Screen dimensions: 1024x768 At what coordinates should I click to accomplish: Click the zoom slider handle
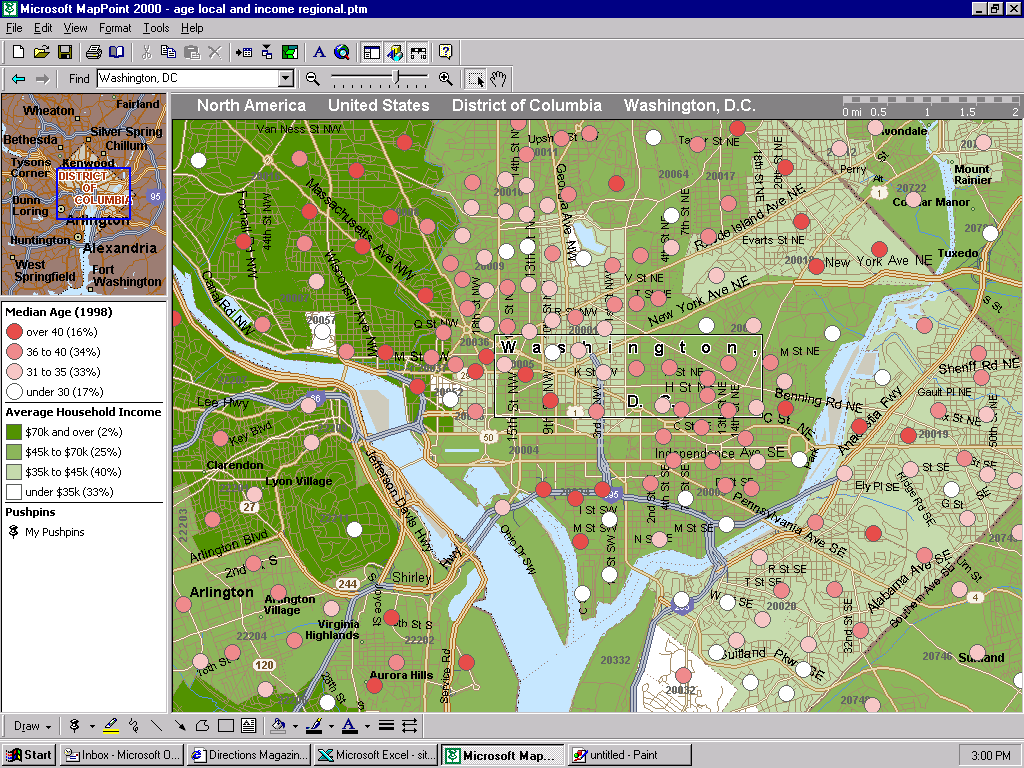point(397,77)
